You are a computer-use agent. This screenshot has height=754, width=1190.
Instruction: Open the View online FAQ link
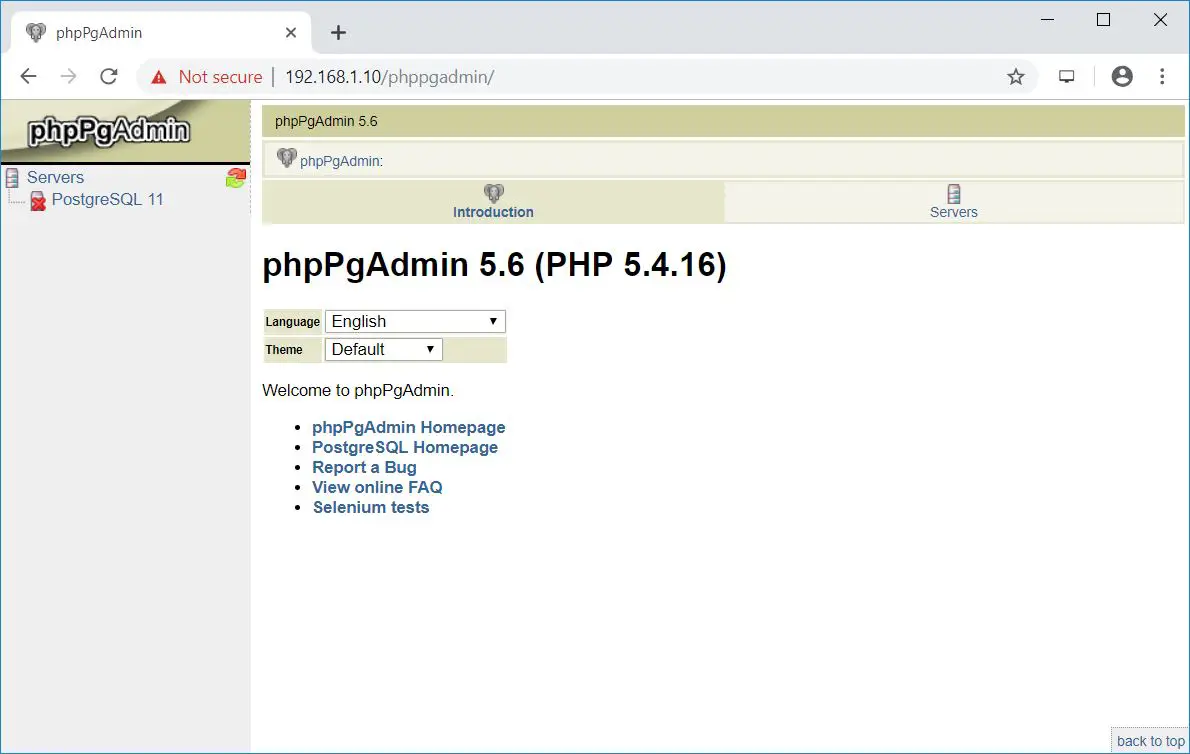377,488
